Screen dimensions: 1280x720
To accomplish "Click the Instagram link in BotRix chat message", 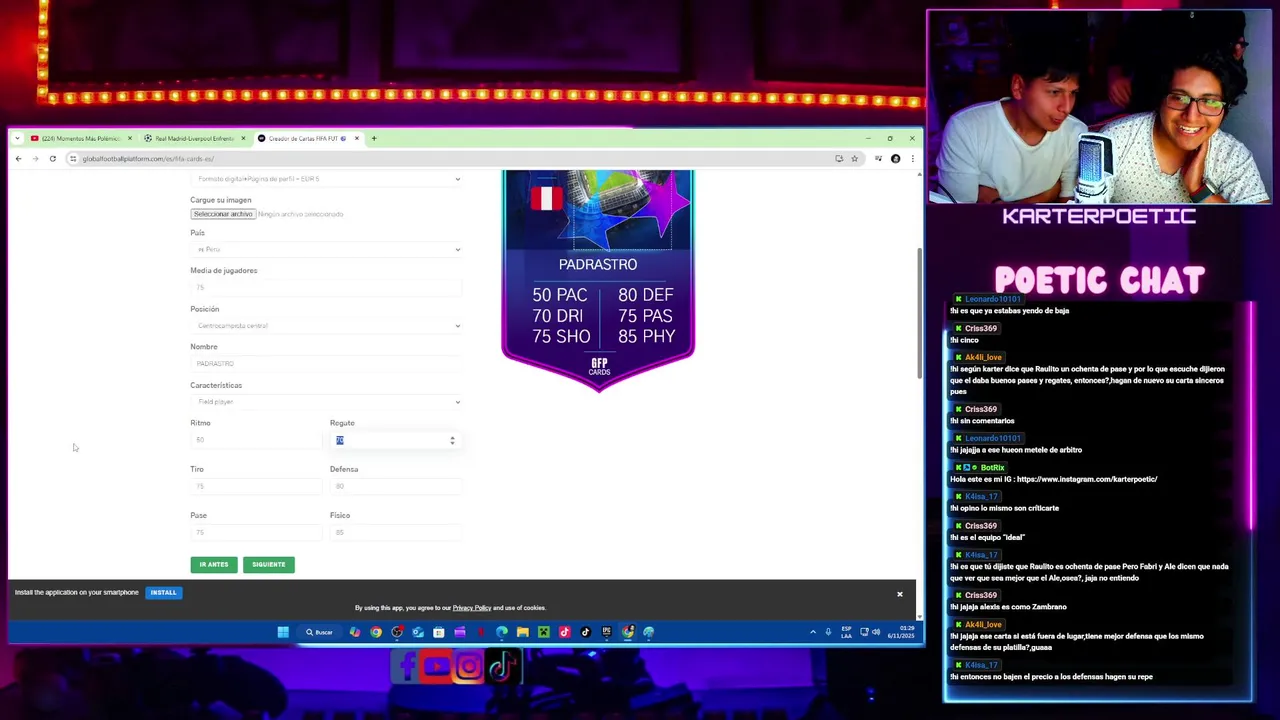I will pos(1087,479).
